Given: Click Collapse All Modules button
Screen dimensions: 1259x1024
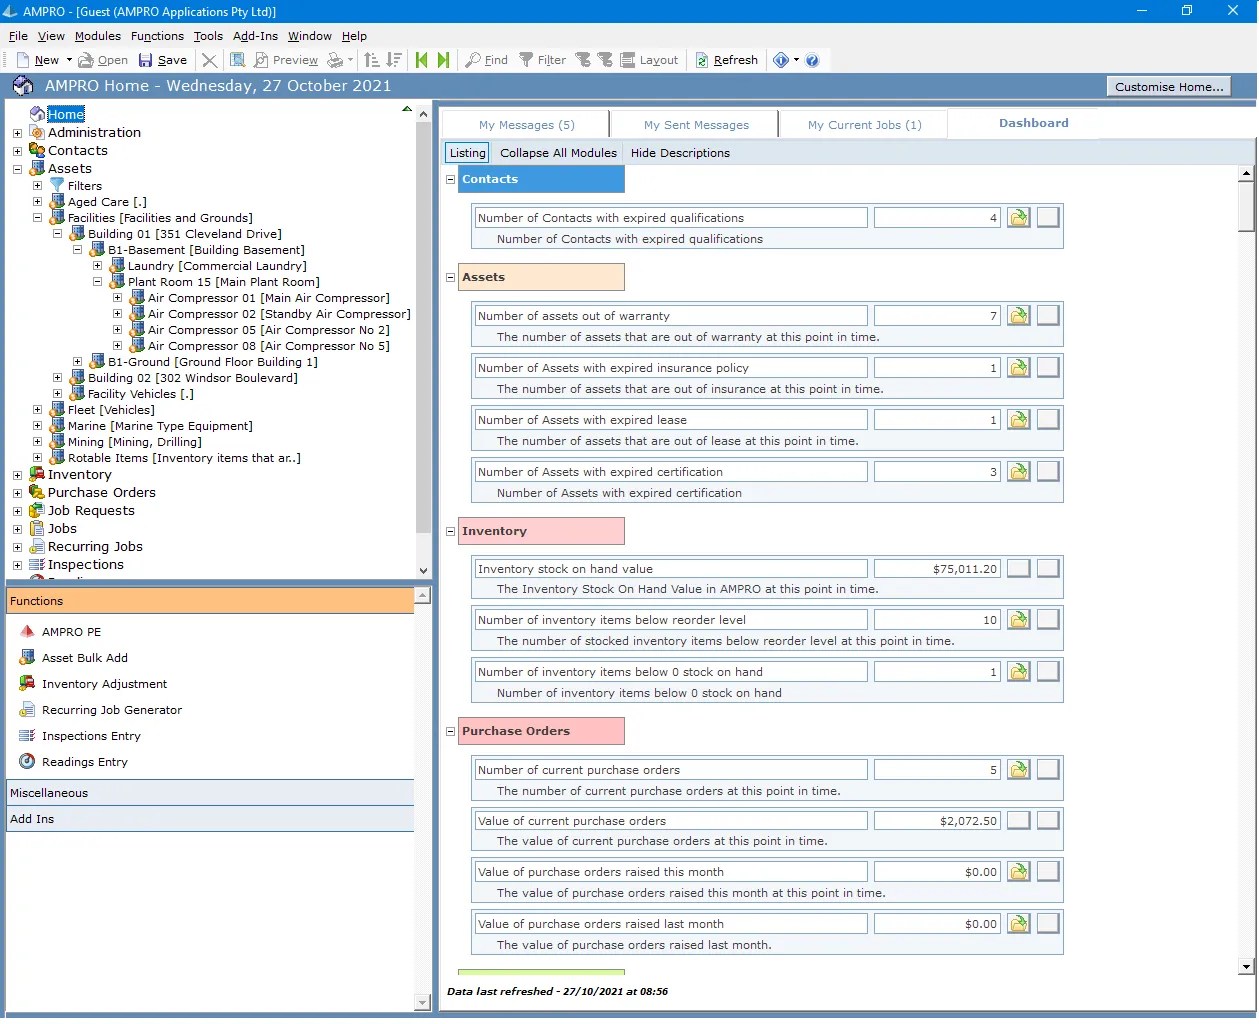Looking at the screenshot, I should 558,153.
